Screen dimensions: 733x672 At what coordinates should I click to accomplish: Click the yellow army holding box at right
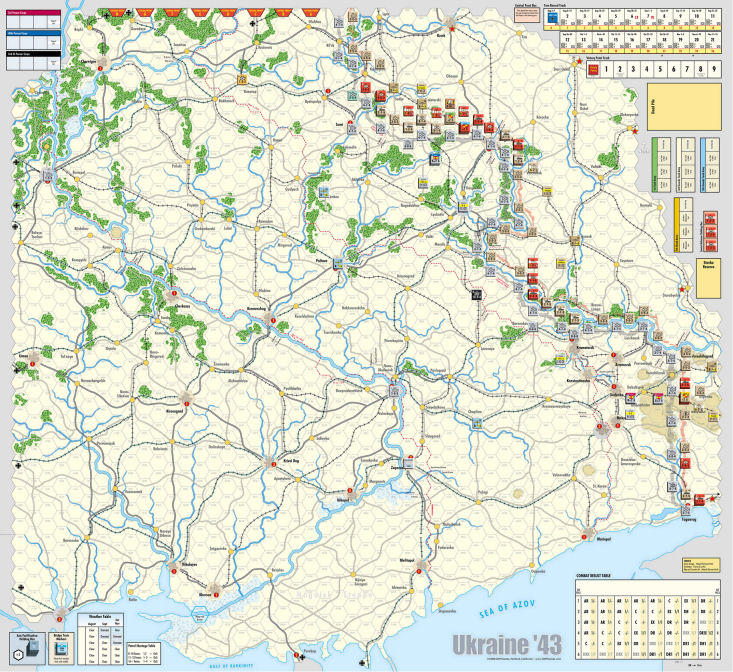[683, 225]
